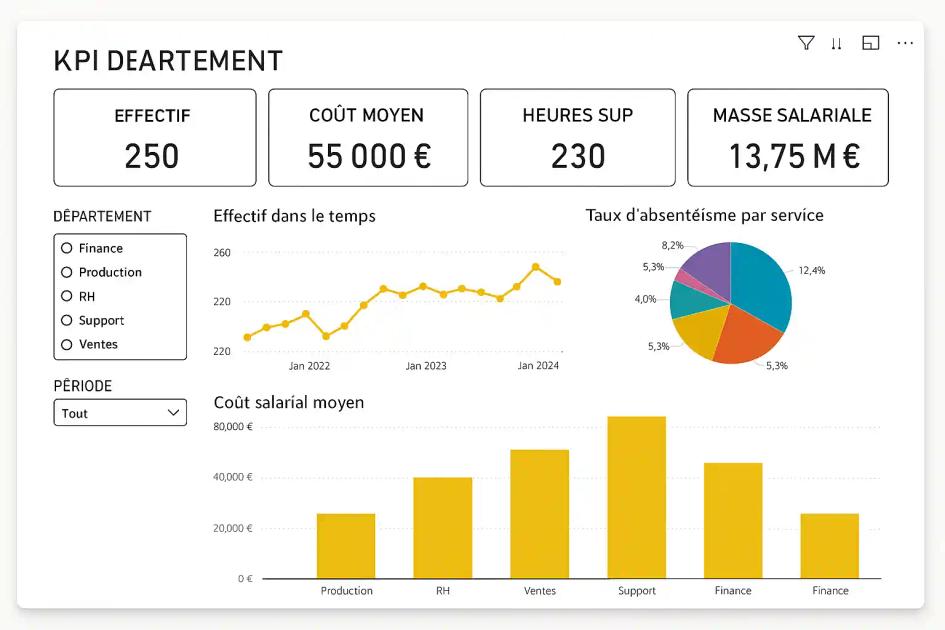
Task: Click the sort icon in the header
Action: point(838,43)
